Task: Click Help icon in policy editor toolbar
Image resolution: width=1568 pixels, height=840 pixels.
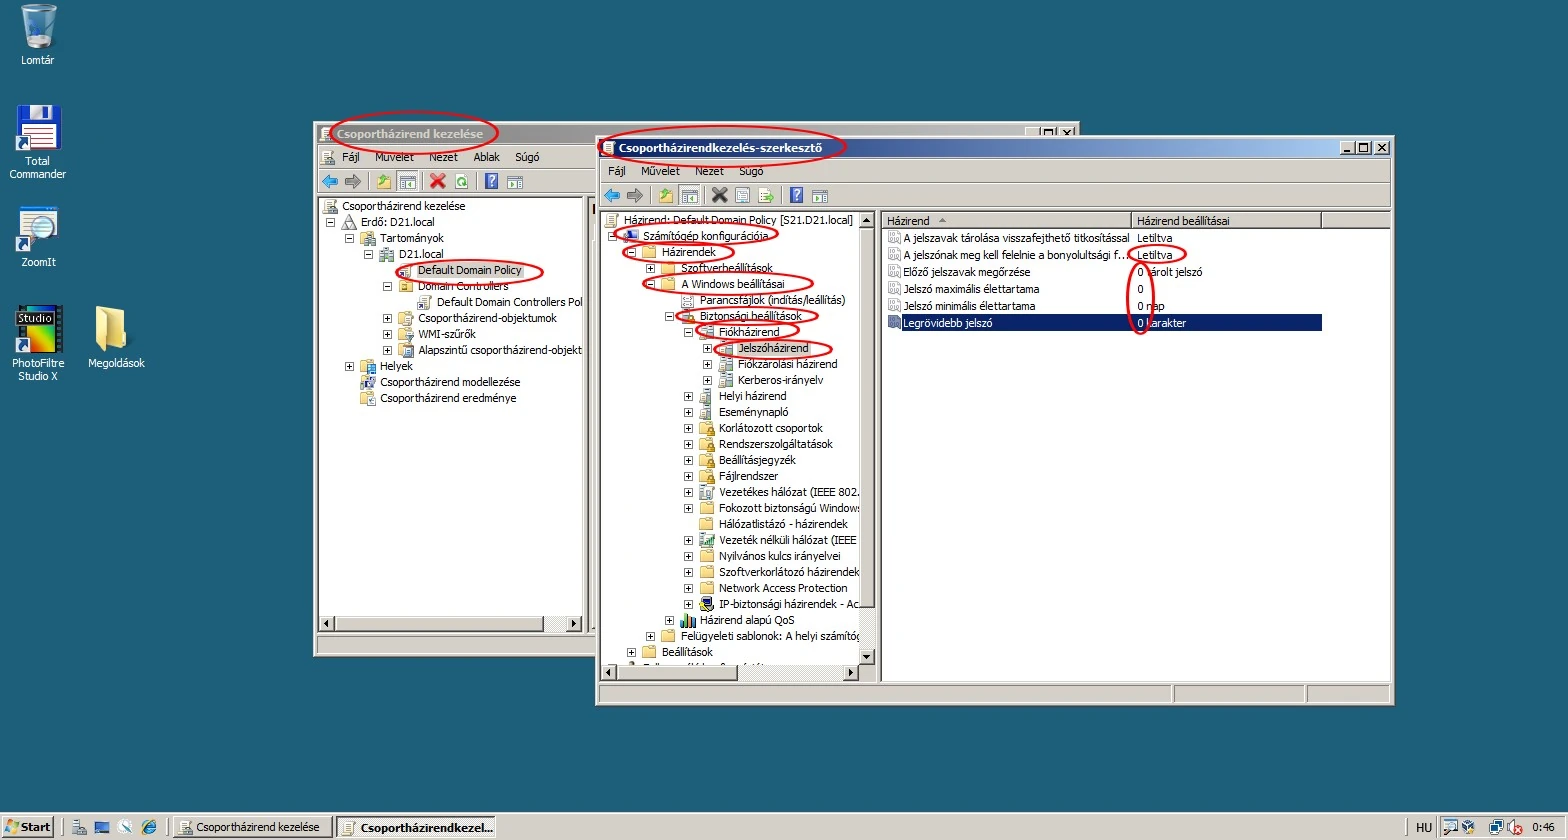Action: click(x=796, y=195)
